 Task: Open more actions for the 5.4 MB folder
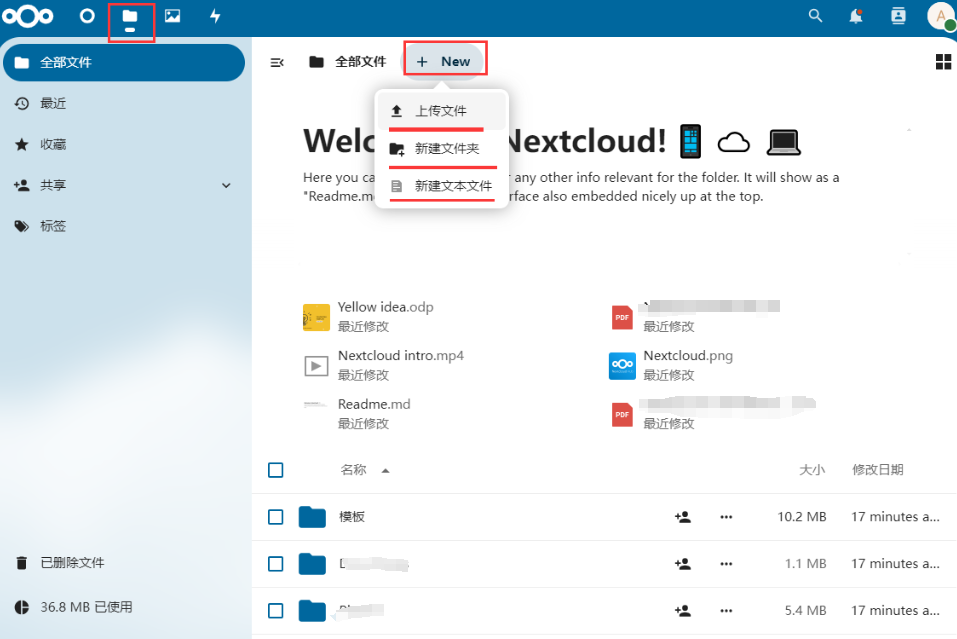tap(726, 610)
